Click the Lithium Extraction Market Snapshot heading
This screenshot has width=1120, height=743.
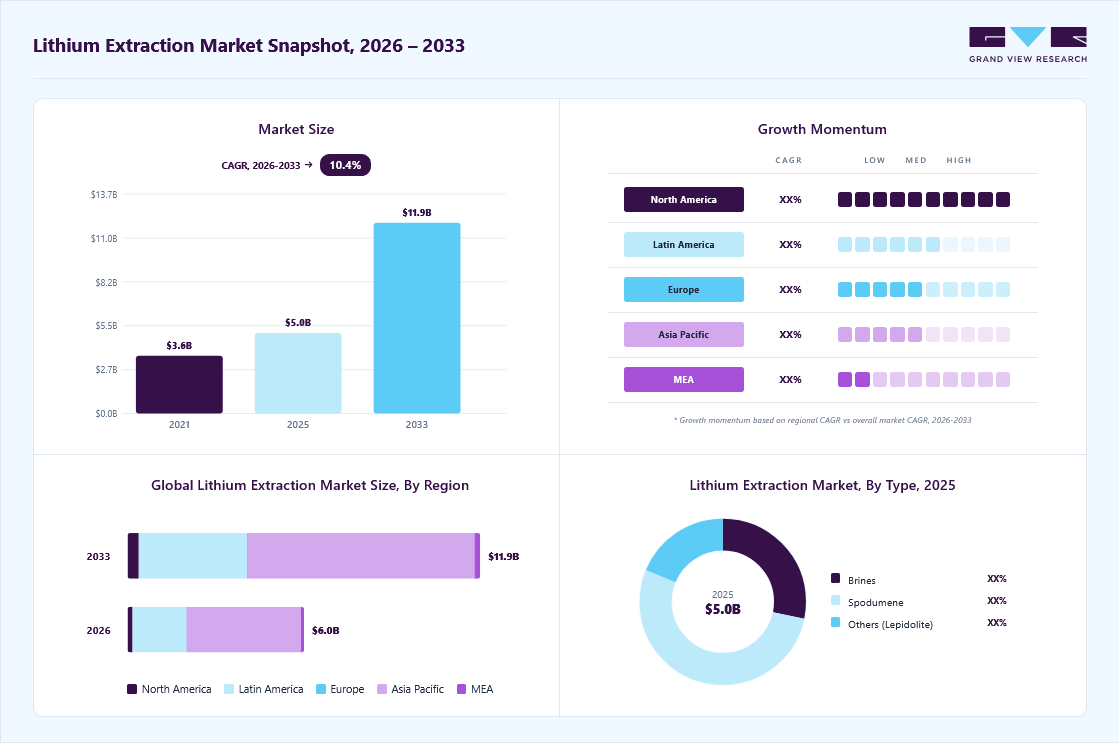click(x=249, y=46)
